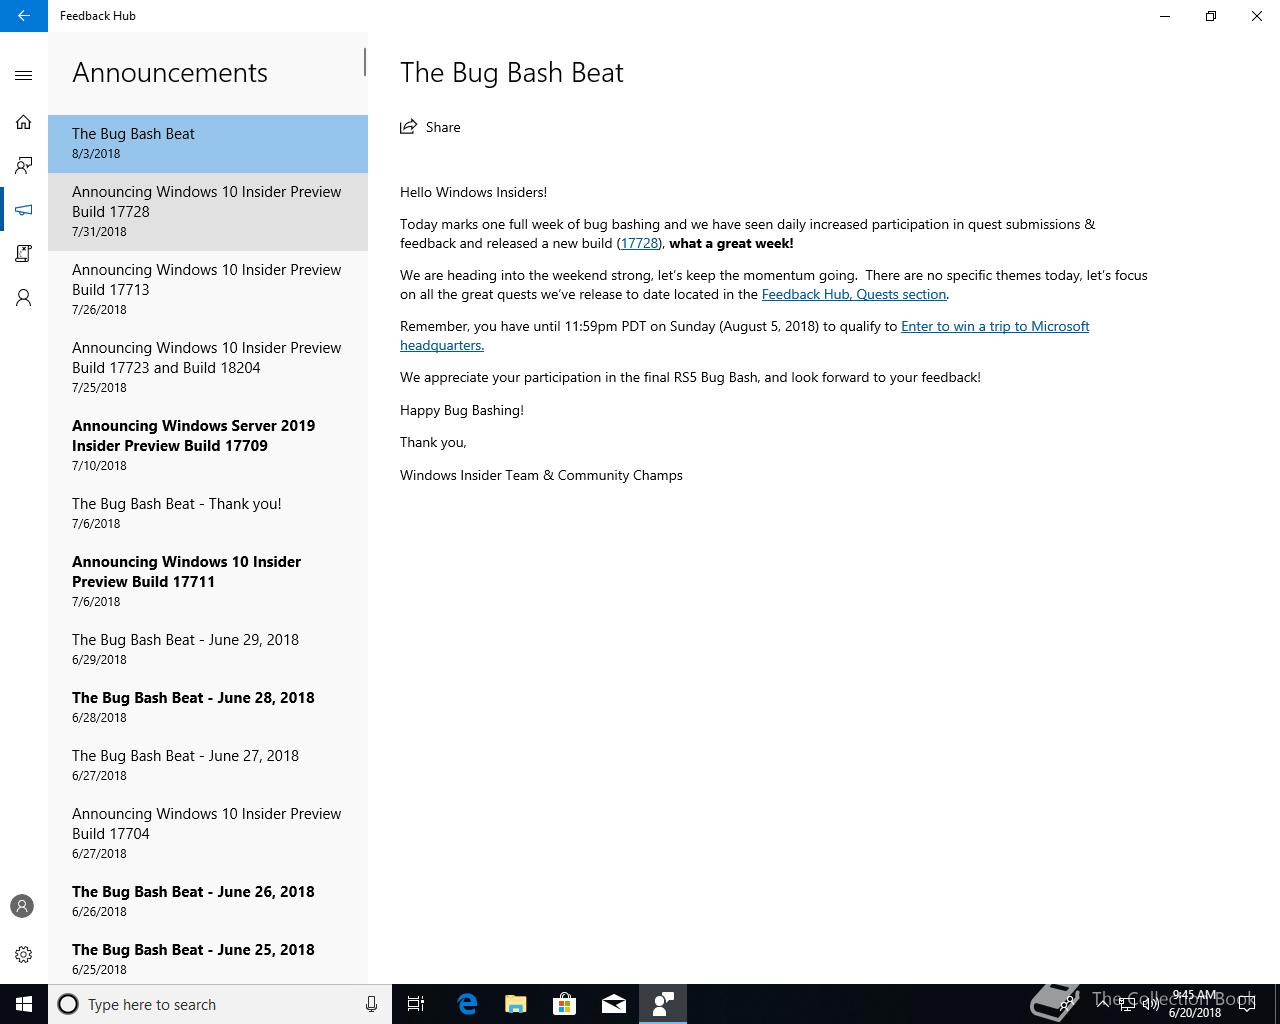The width and height of the screenshot is (1280, 1024).
Task: Open the Home page icon
Action: [24, 122]
